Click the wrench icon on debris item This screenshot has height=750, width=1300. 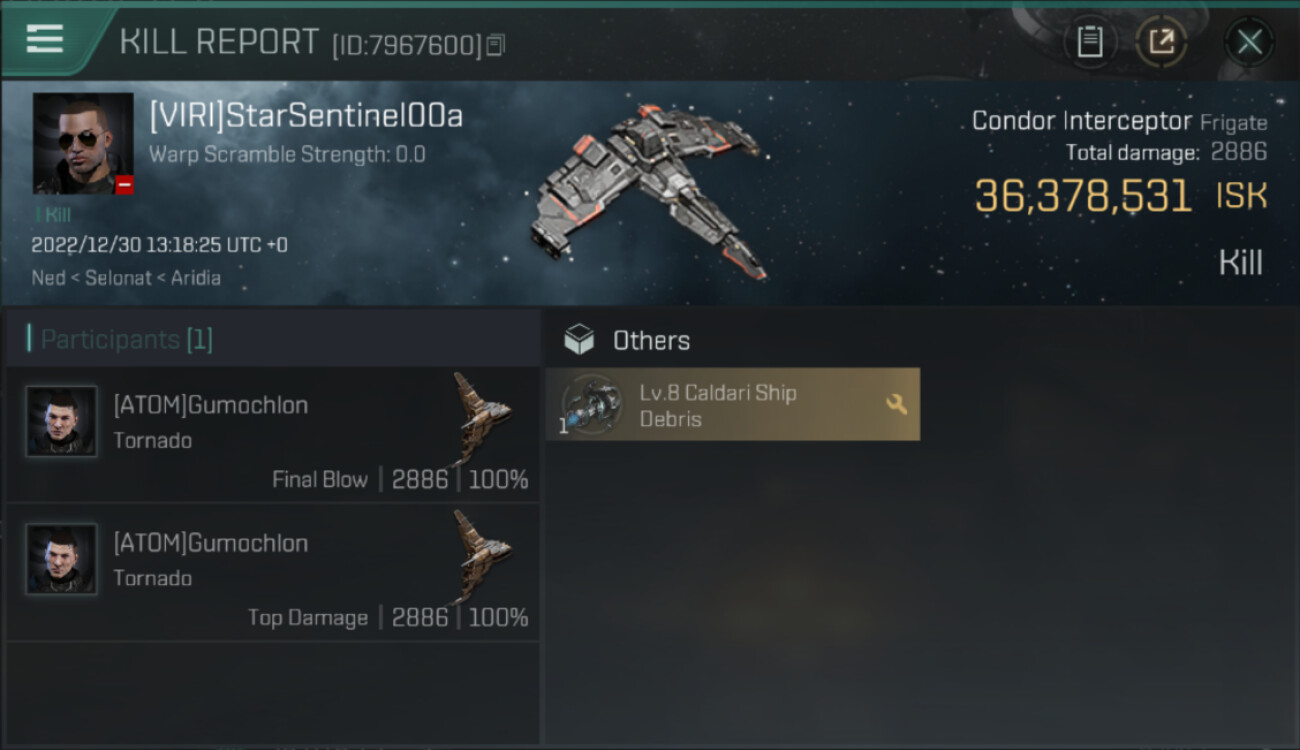pyautogui.click(x=897, y=404)
